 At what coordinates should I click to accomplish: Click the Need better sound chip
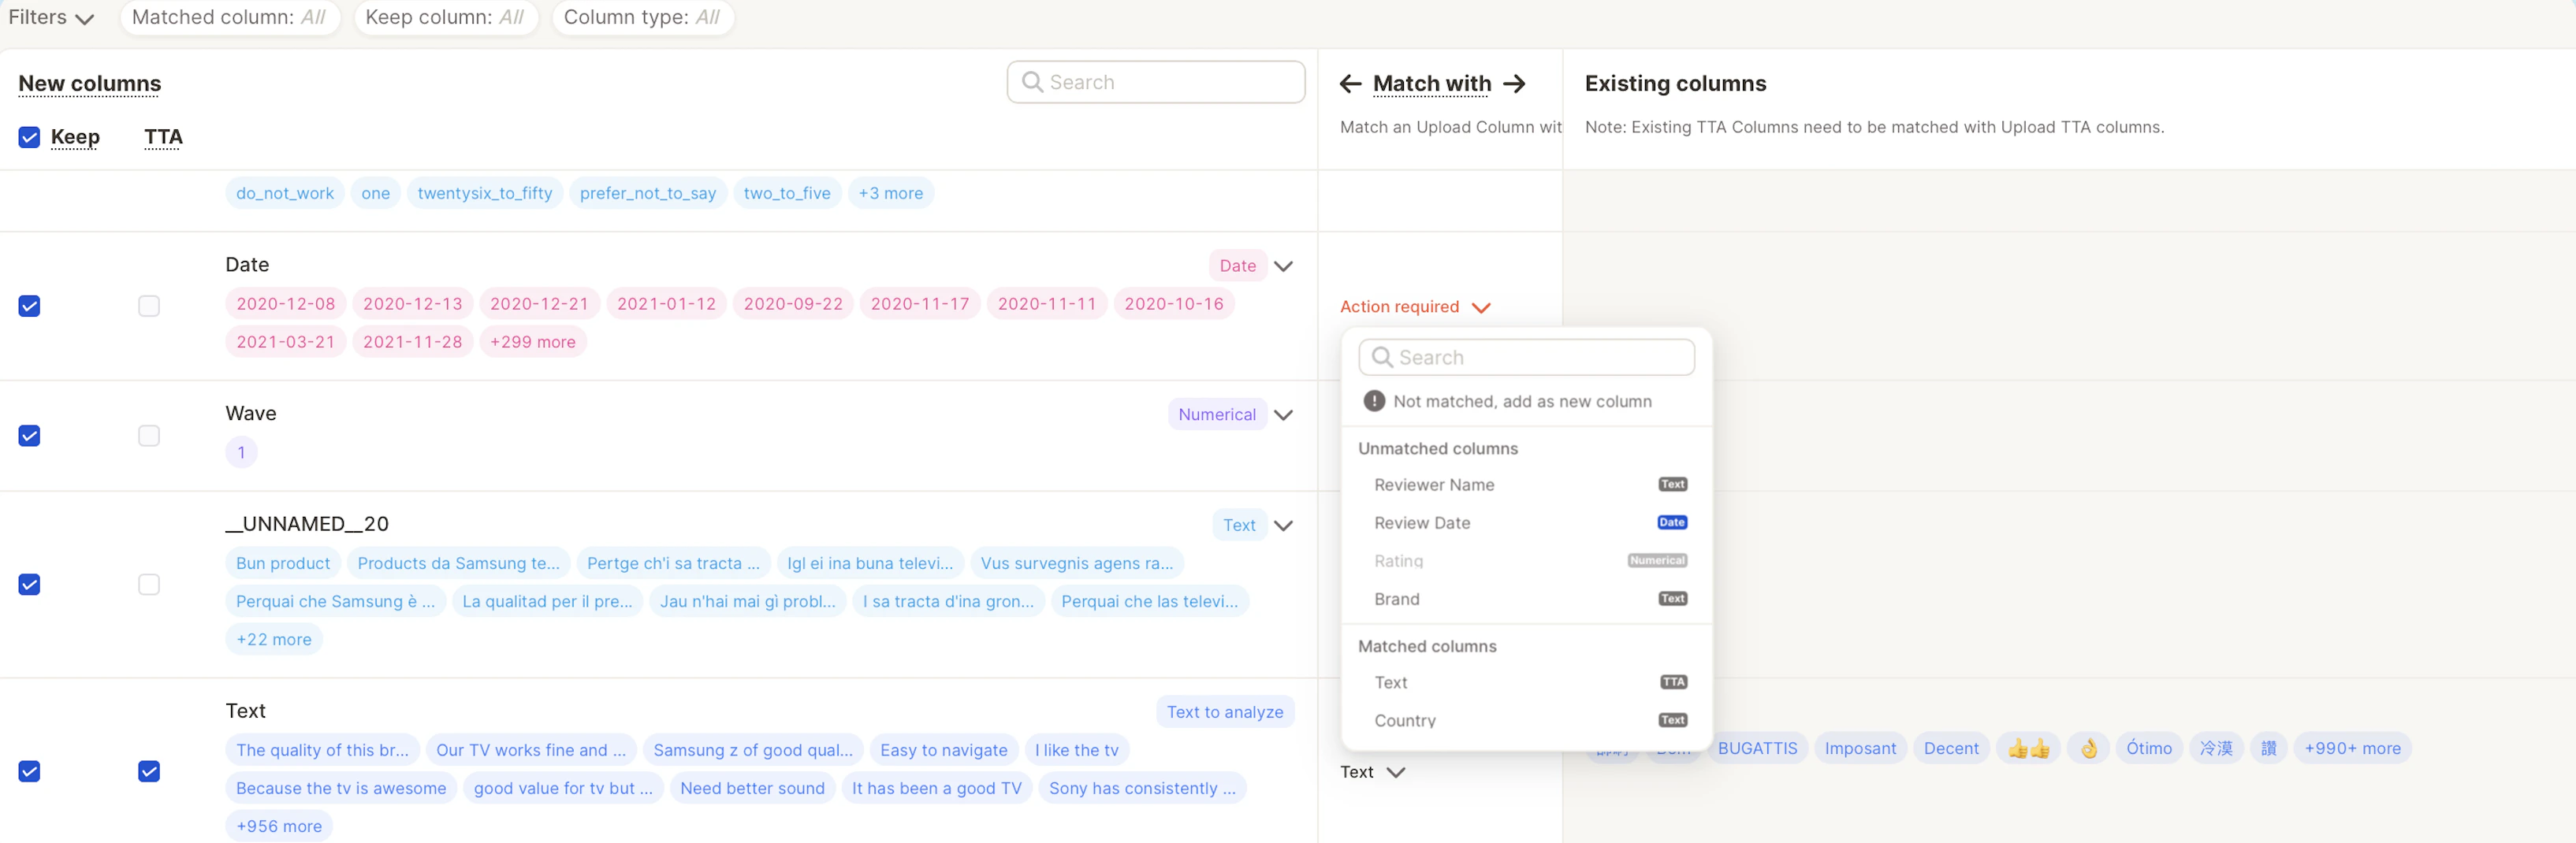pos(752,789)
